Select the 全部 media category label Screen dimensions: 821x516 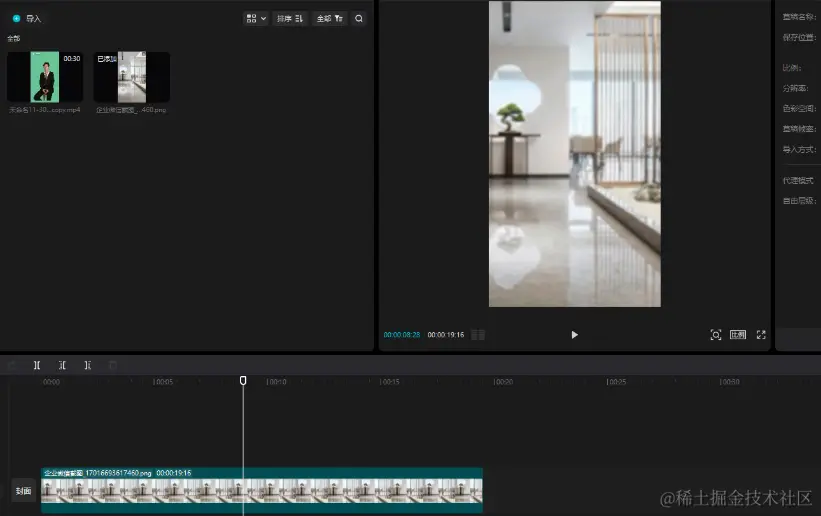point(14,38)
